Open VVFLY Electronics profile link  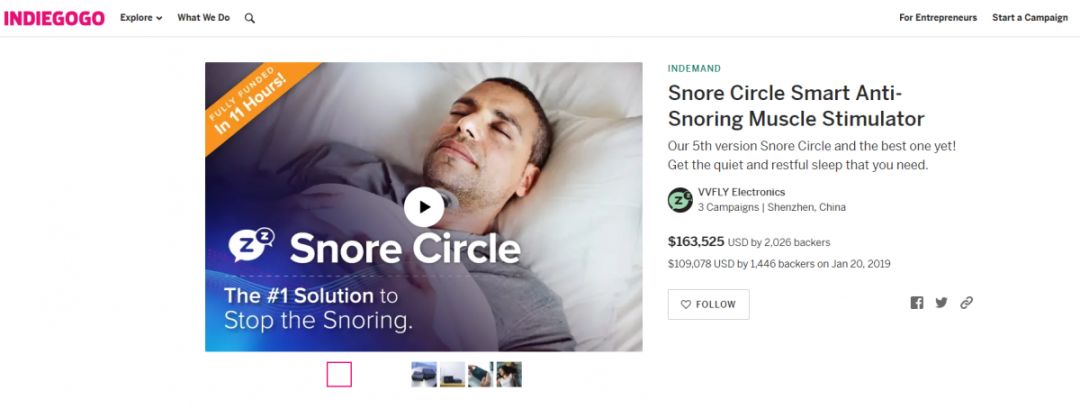[741, 192]
